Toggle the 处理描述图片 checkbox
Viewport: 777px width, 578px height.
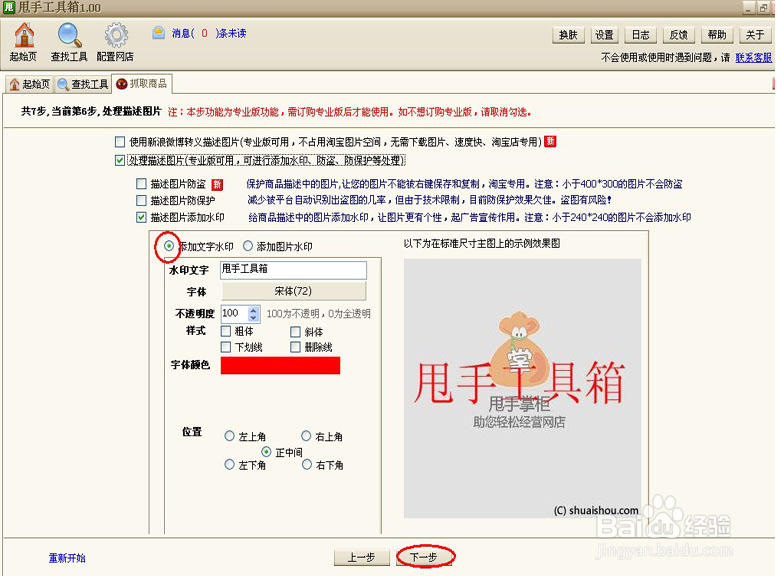pos(119,161)
